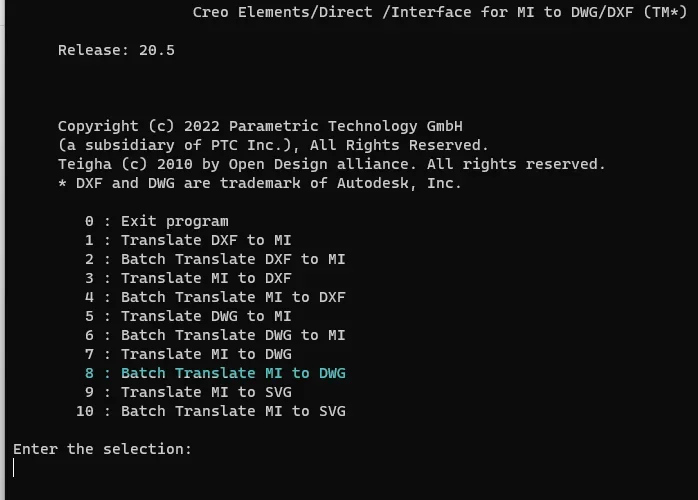
Task: Click the 'Release: 20.5' version text
Action: pyautogui.click(x=116, y=50)
